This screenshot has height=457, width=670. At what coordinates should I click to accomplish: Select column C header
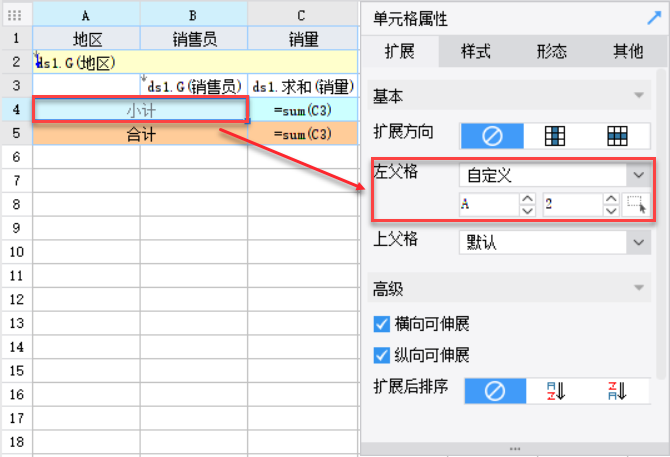click(302, 15)
